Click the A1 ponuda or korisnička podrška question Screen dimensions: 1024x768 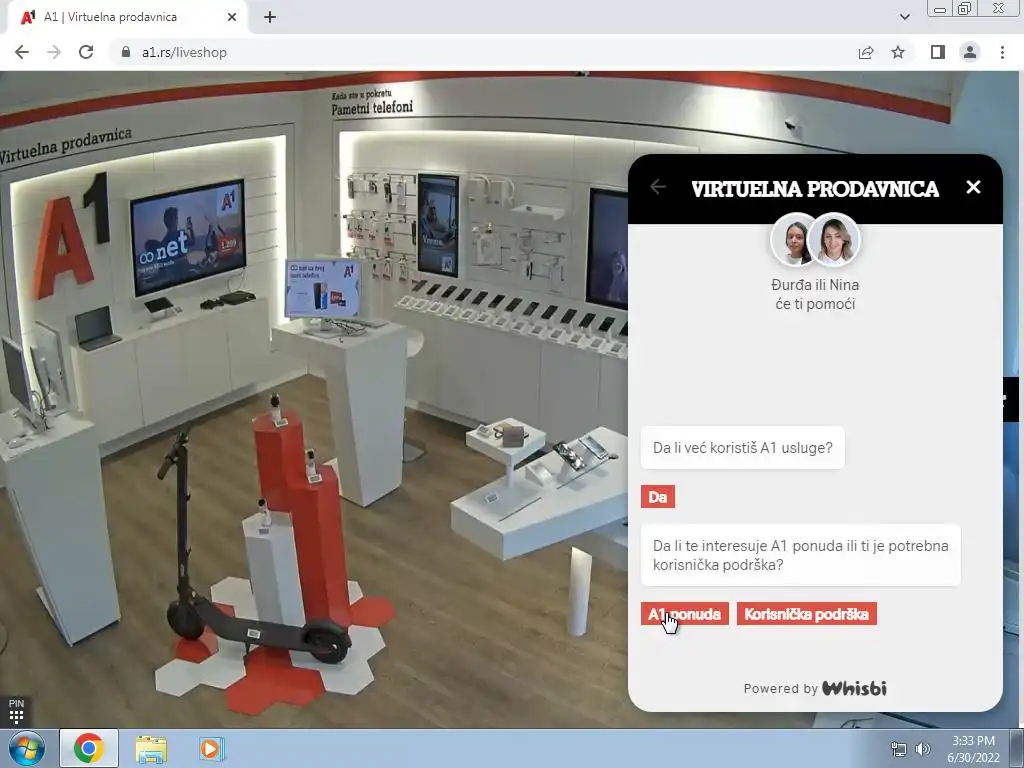(801, 555)
